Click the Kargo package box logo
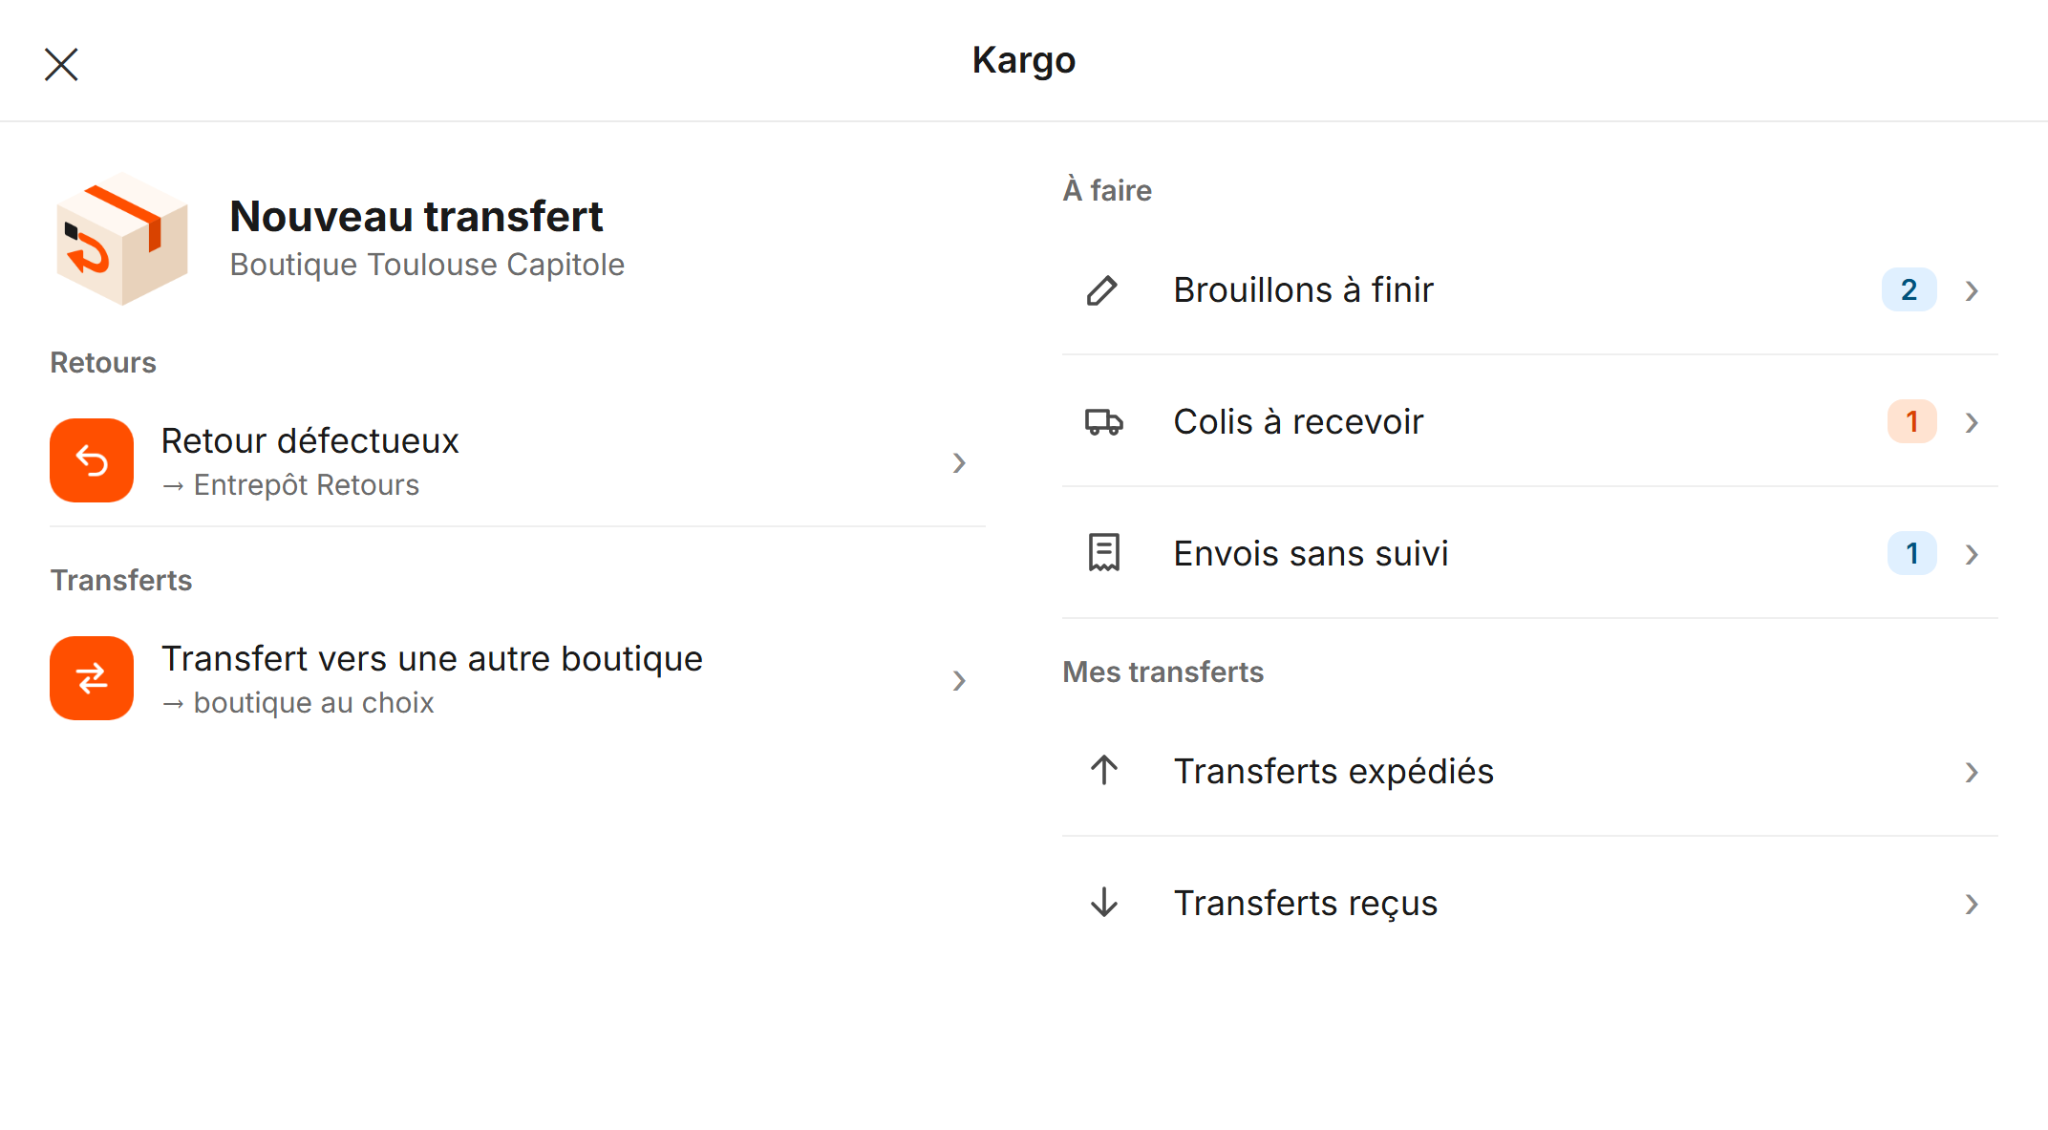The image size is (2048, 1130). click(122, 239)
